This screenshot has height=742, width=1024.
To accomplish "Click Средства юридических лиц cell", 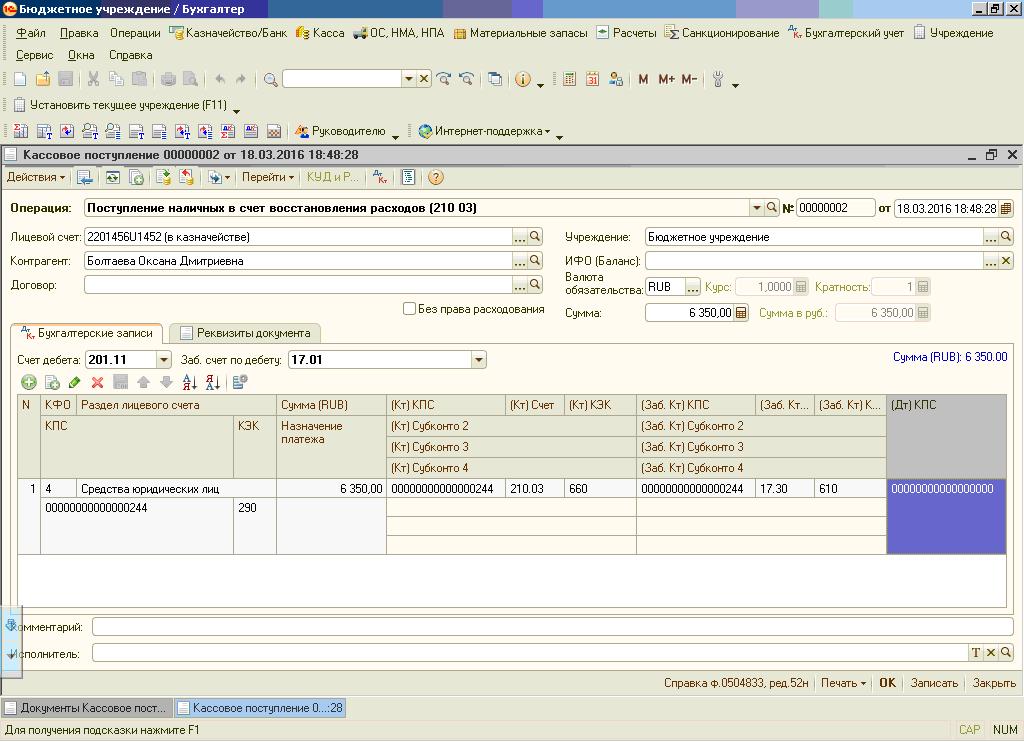I will click(x=176, y=489).
